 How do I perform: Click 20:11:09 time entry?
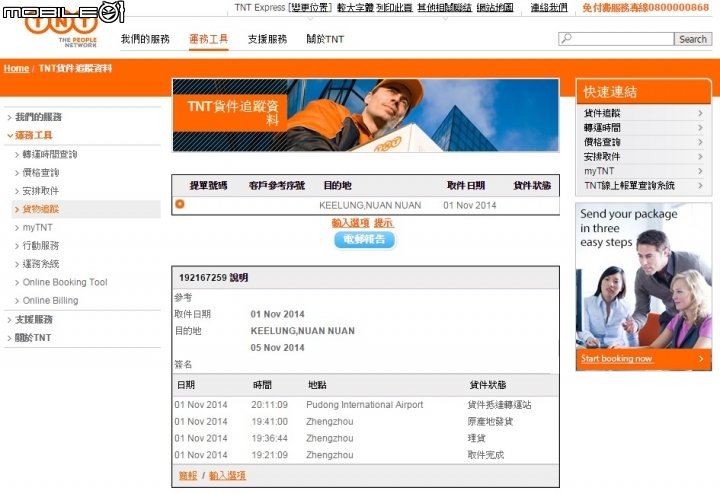click(270, 405)
